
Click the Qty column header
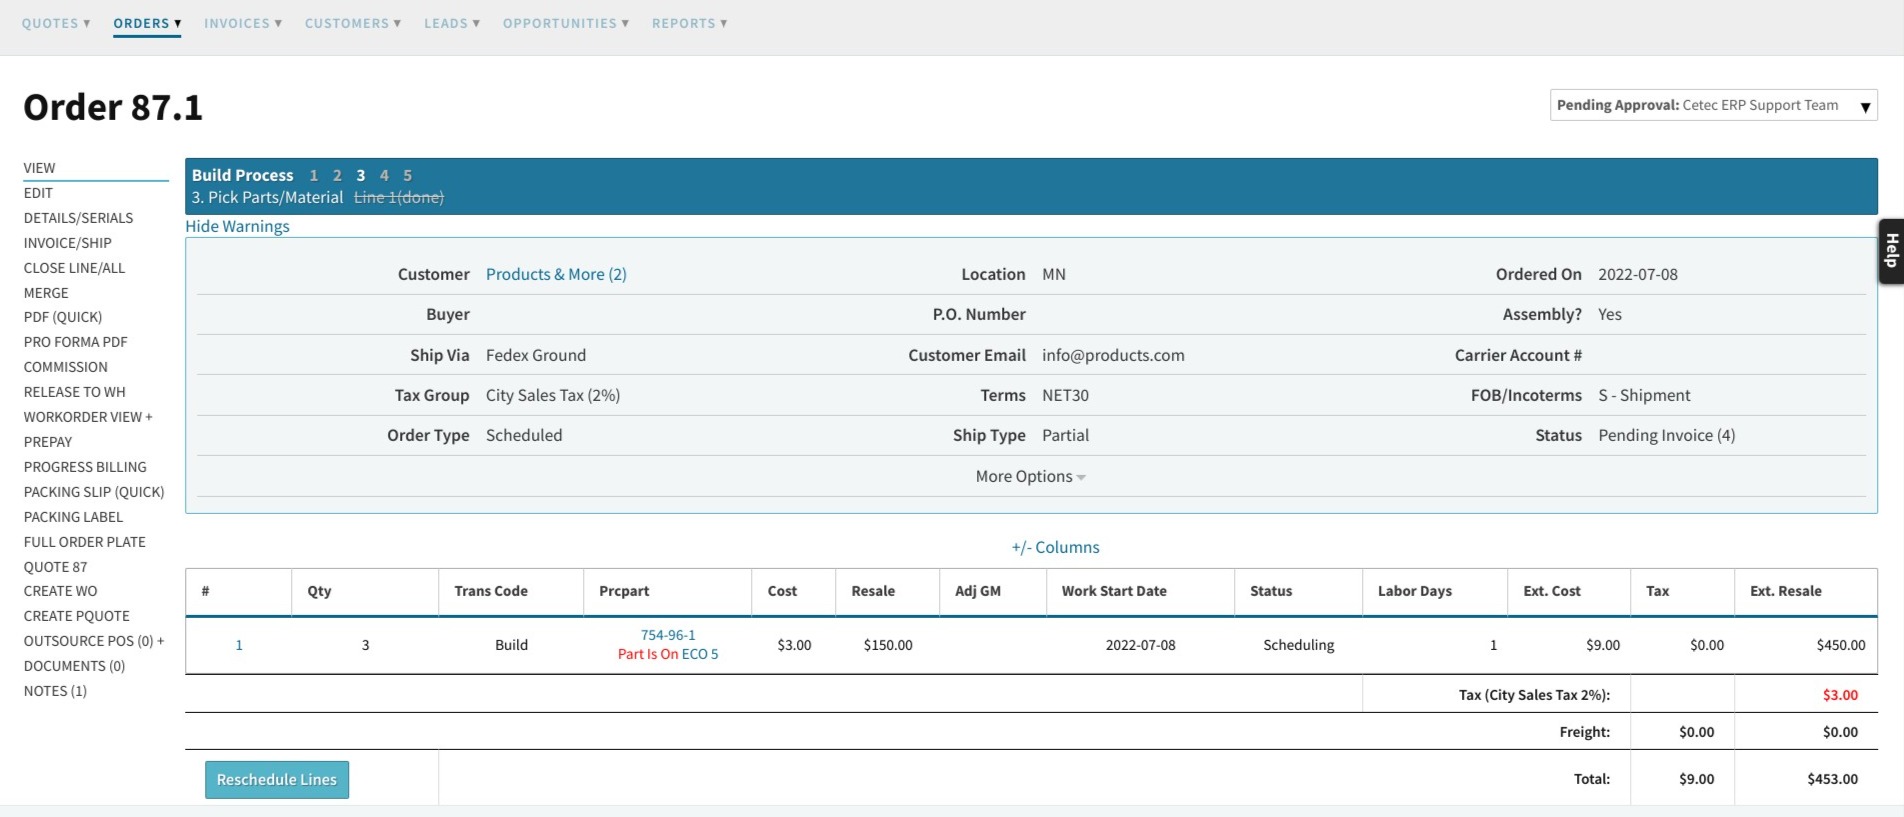coord(320,591)
